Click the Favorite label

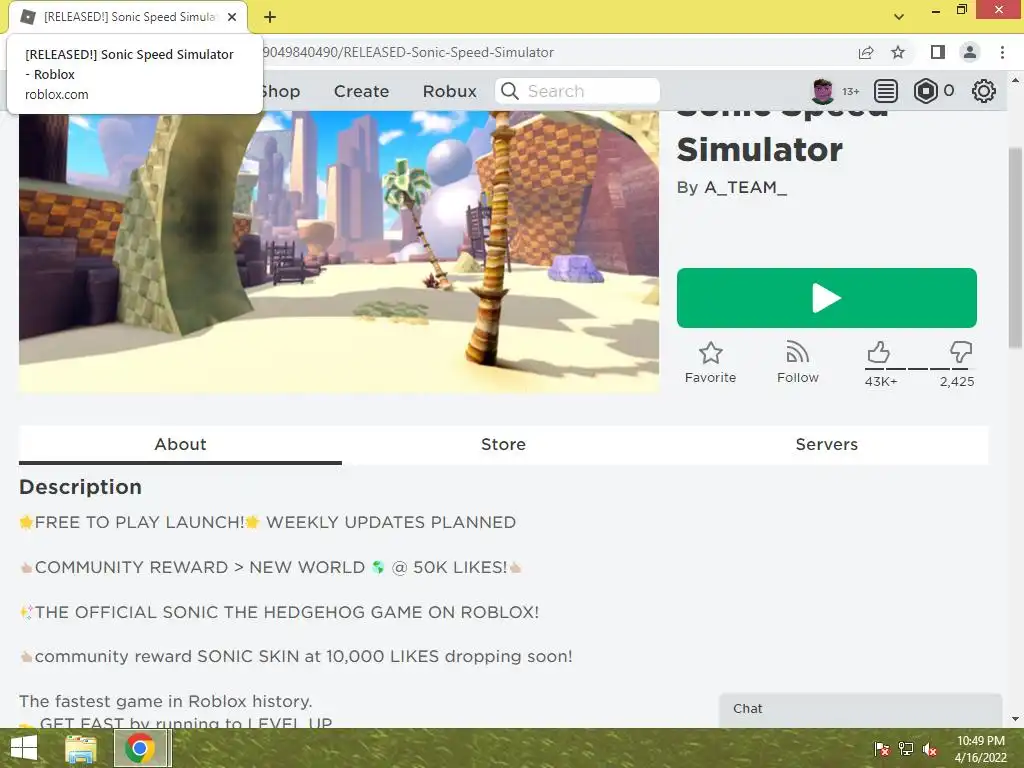pyautogui.click(x=711, y=377)
